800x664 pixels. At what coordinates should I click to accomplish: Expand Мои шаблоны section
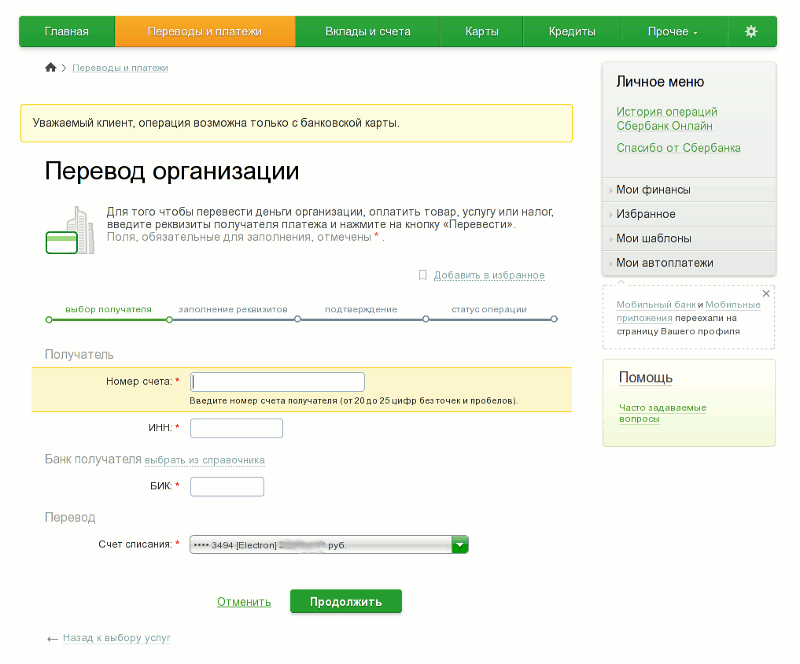coord(654,239)
